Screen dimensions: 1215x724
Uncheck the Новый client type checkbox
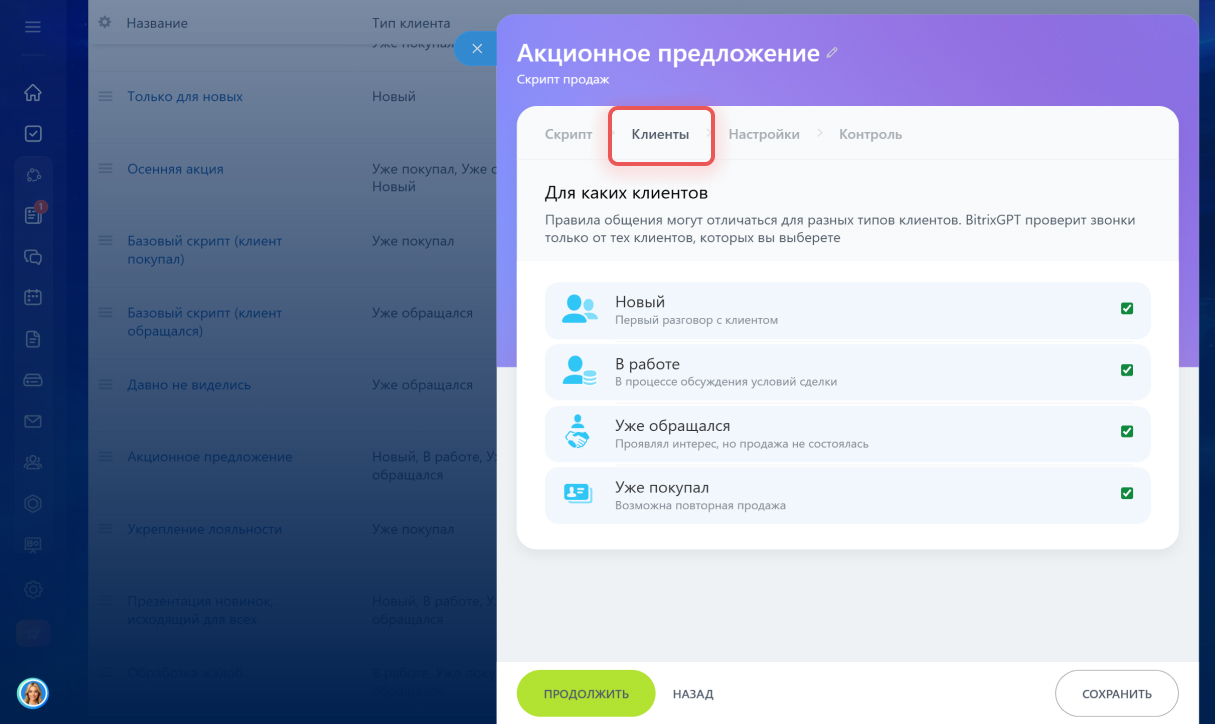[x=1127, y=309]
